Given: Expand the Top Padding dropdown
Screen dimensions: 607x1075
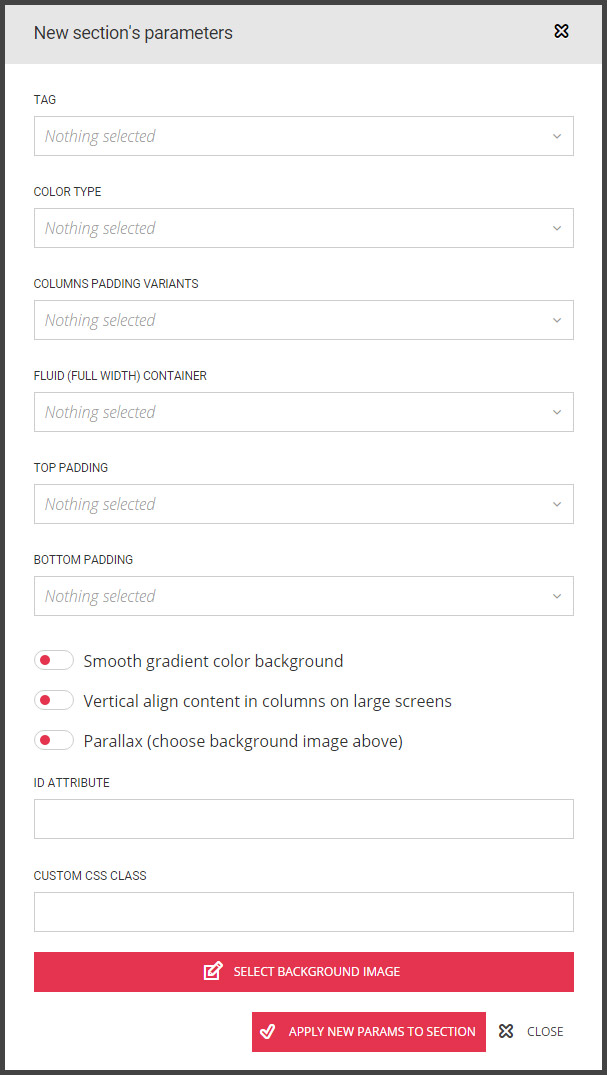Looking at the screenshot, I should pos(303,504).
